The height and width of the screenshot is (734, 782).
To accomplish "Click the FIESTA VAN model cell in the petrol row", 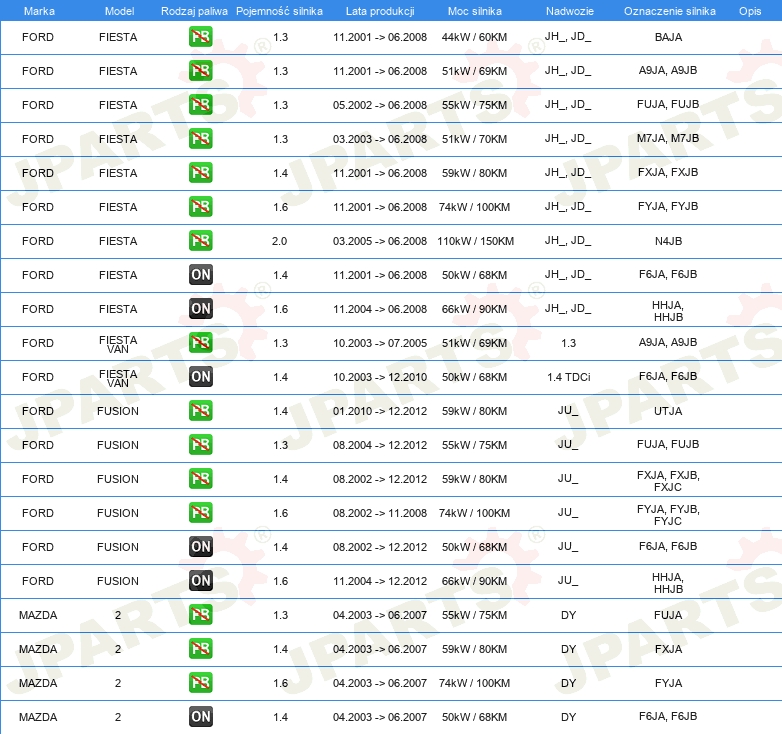I will (118, 344).
